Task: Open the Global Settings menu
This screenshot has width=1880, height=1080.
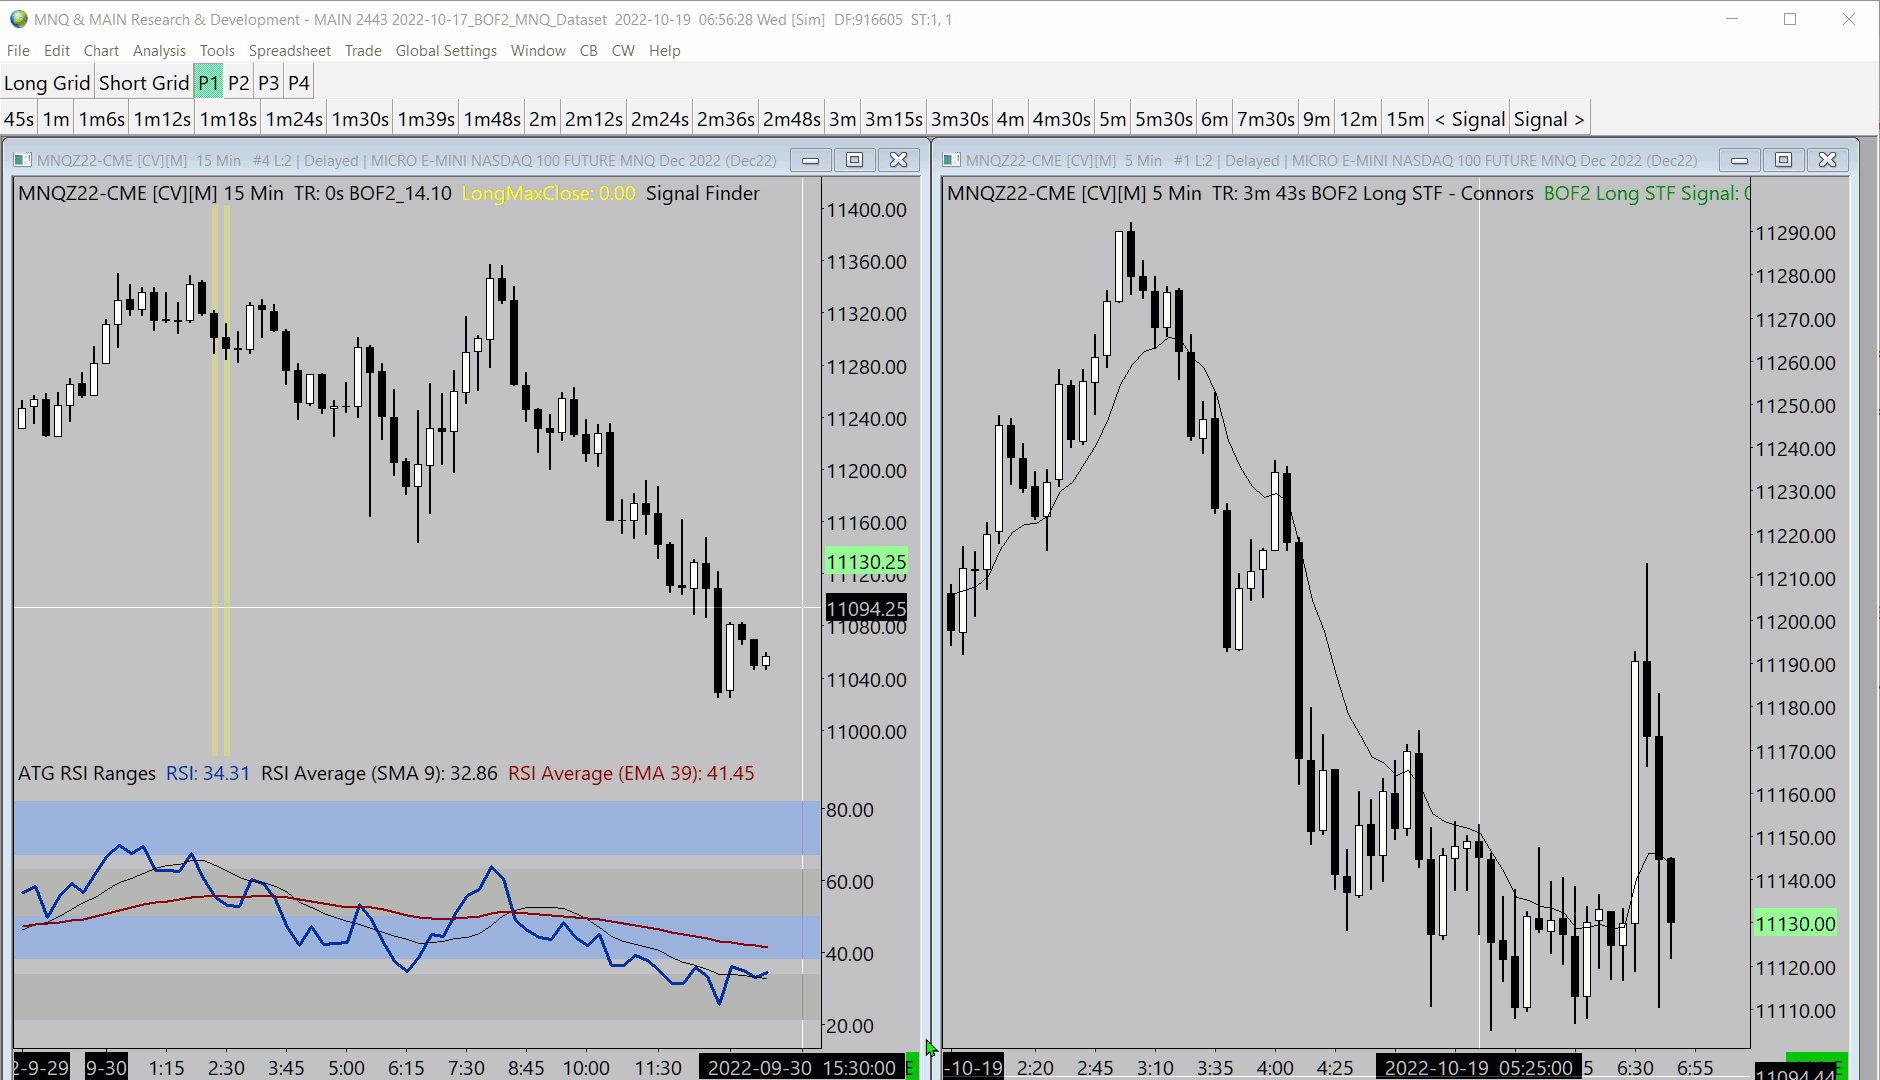Action: point(446,50)
